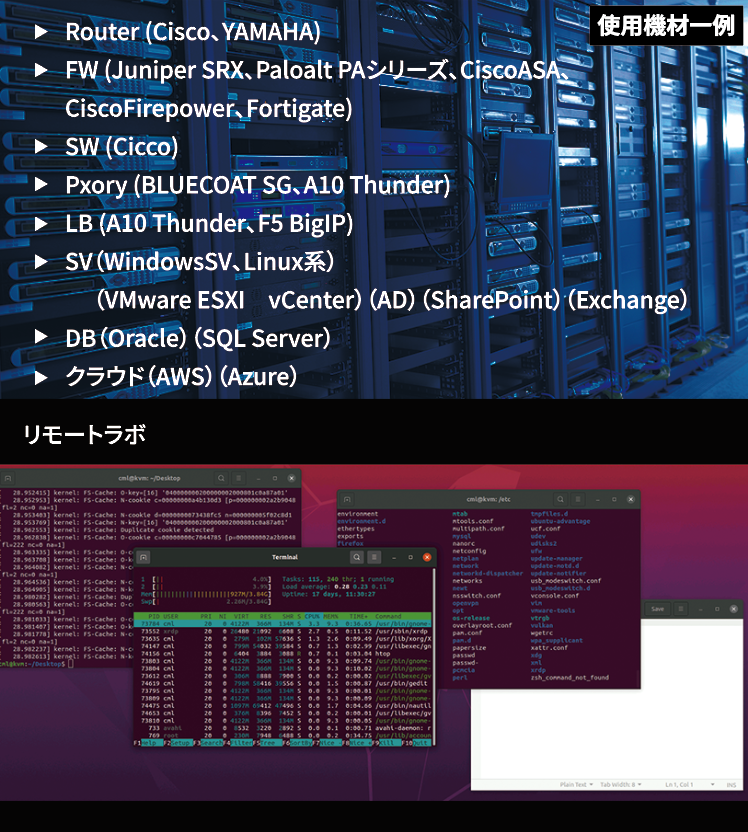Close the cml@kvm: /etc terminal window
Viewport: 748px width, 832px height.
pyautogui.click(x=631, y=499)
